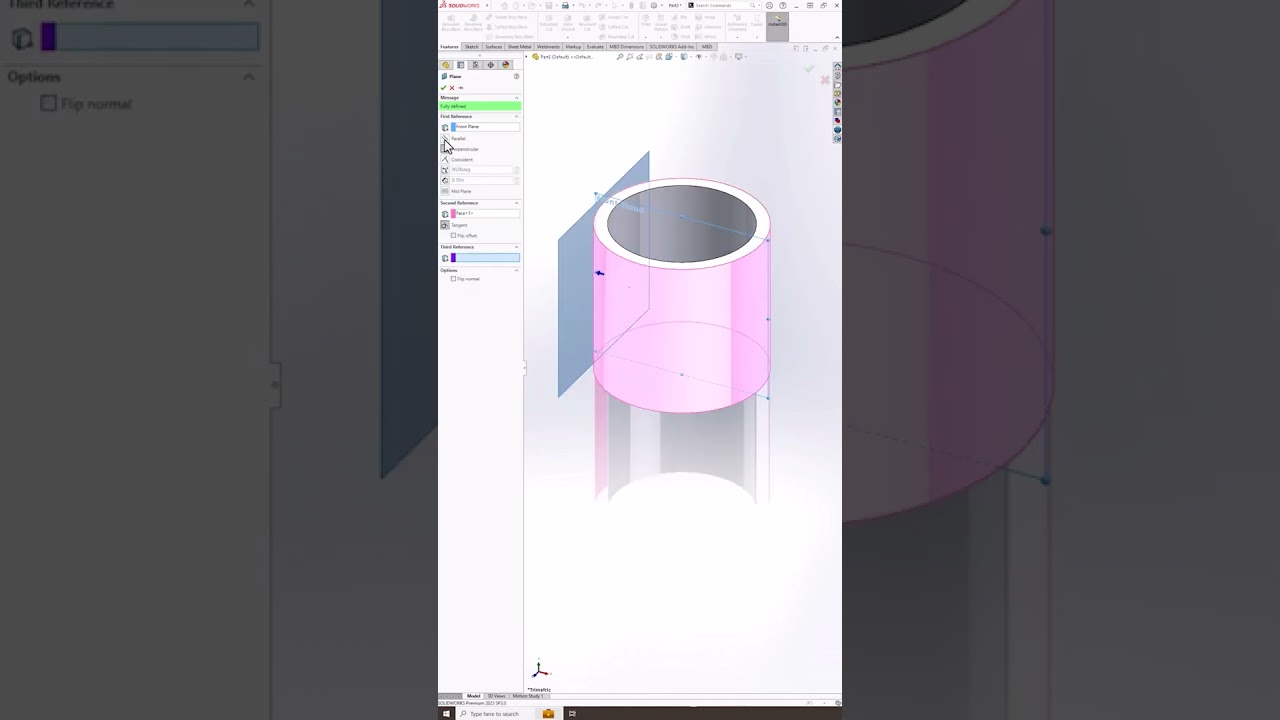
Task: Accept the plane with the green checkmark
Action: 443,88
